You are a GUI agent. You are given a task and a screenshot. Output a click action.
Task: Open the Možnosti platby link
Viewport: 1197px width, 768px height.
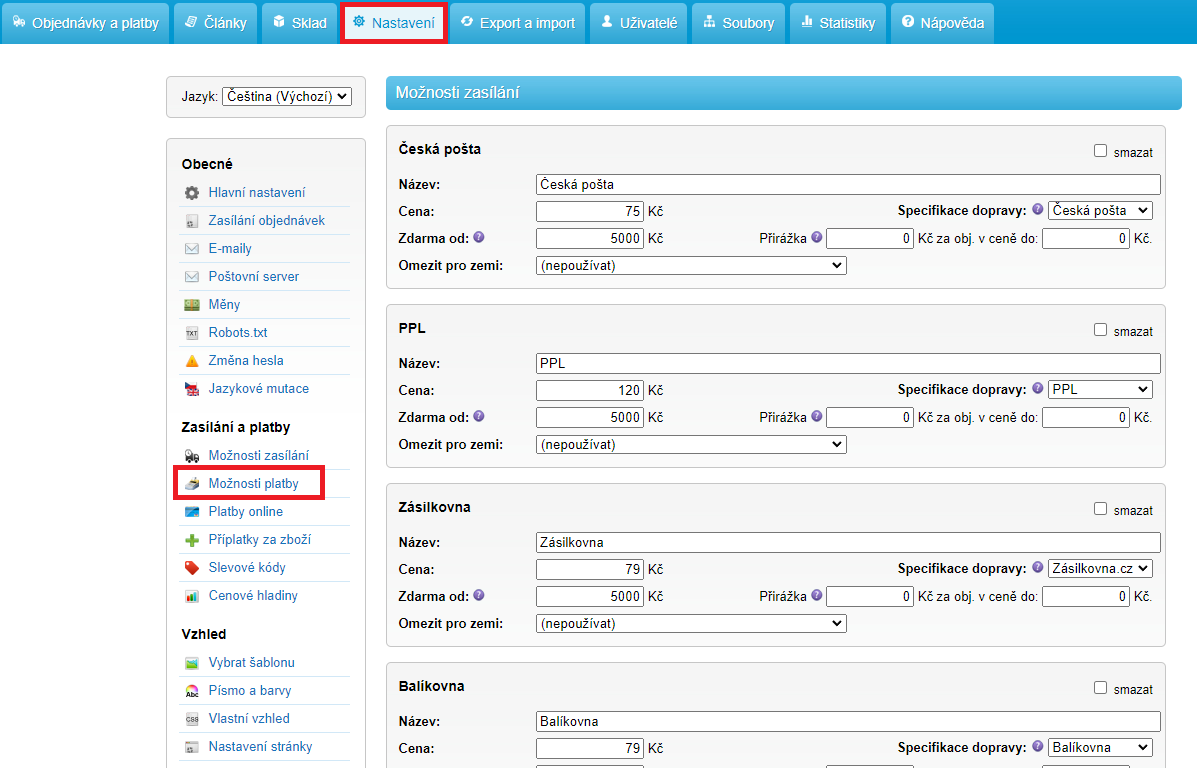tap(253, 484)
